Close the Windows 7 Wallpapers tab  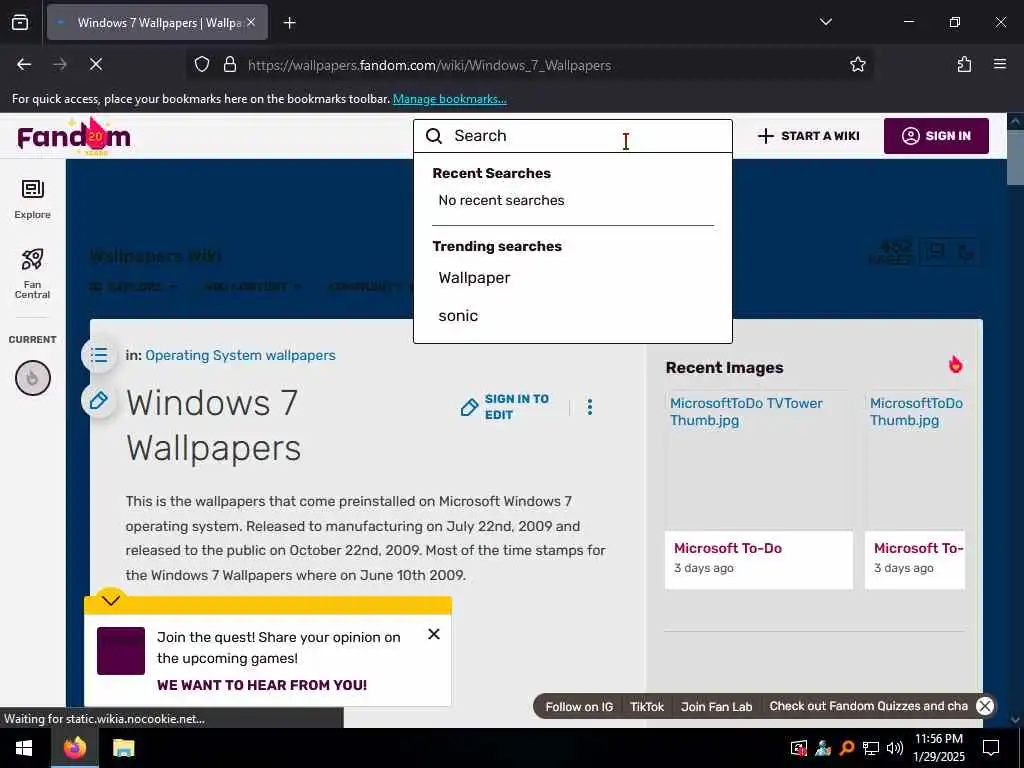(251, 22)
